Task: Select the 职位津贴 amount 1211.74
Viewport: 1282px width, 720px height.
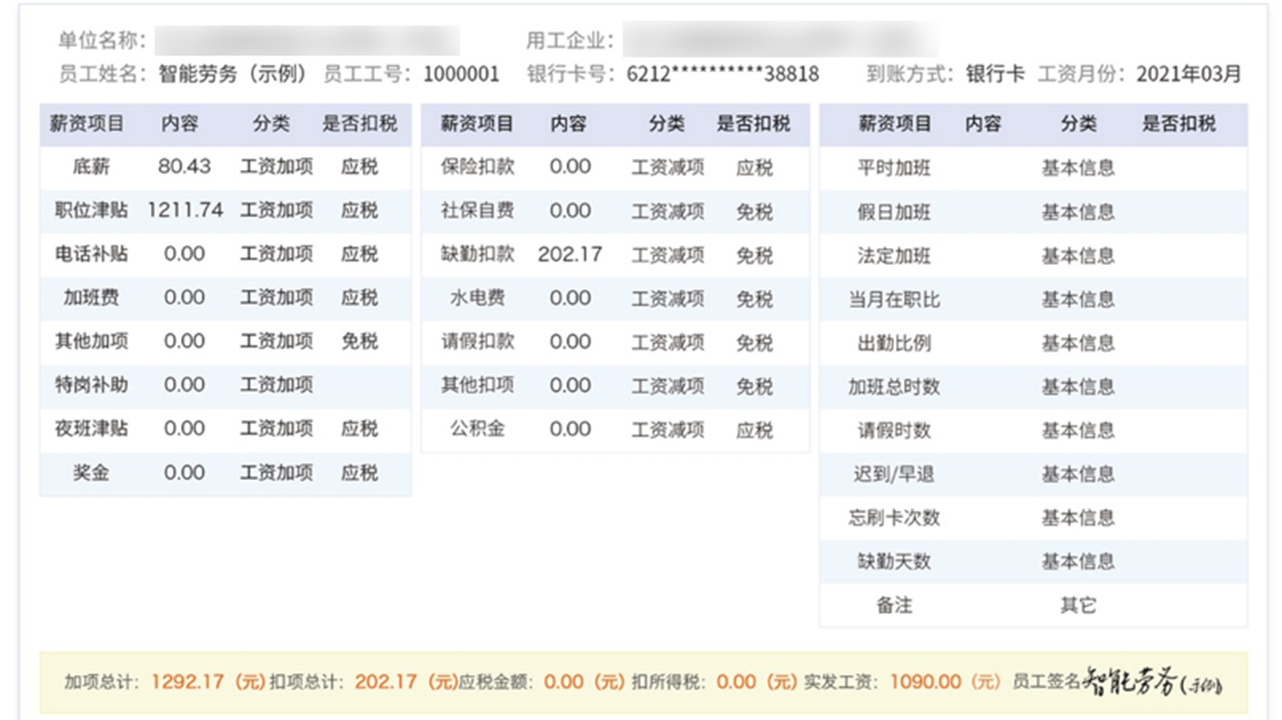Action: click(x=185, y=210)
